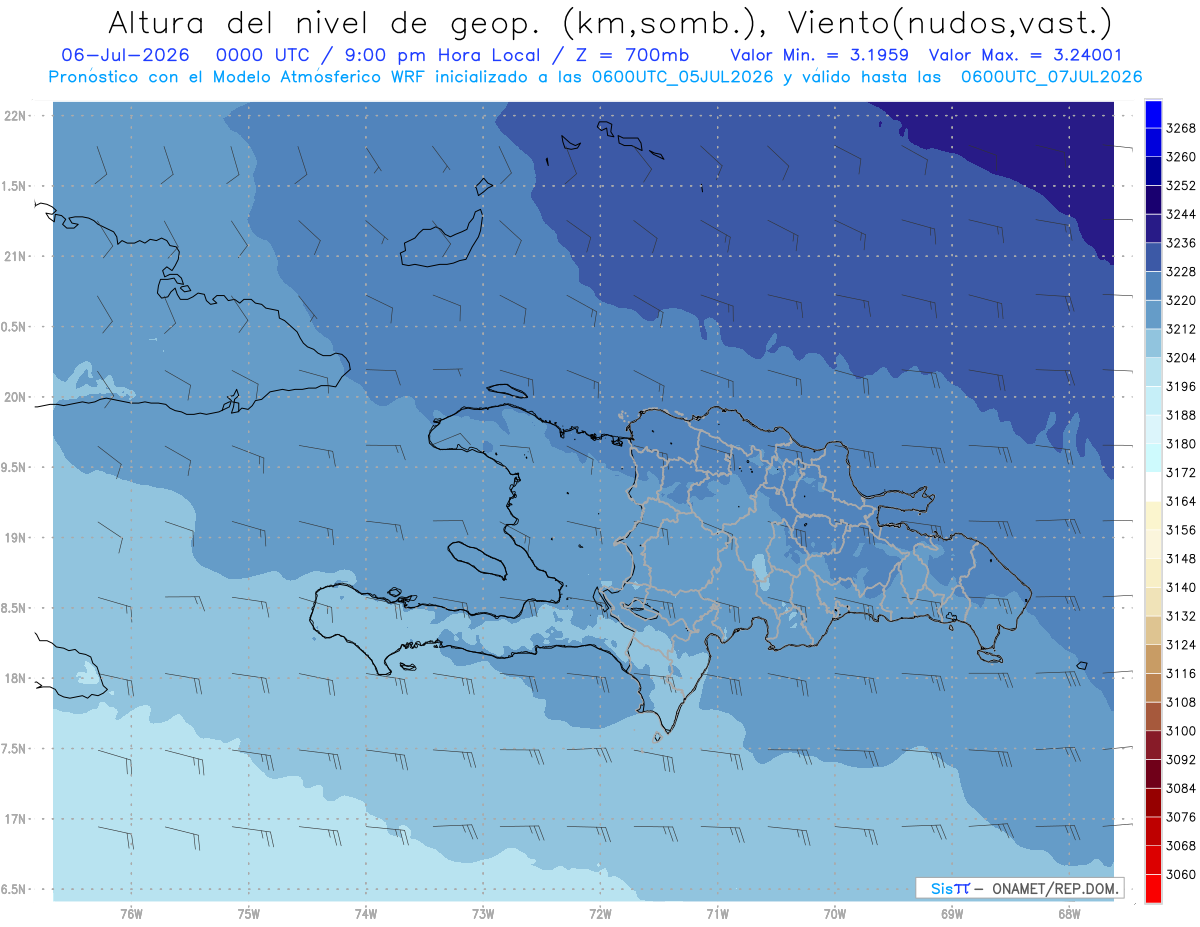
Task: Click the 70W longitude label
Action: click(835, 914)
